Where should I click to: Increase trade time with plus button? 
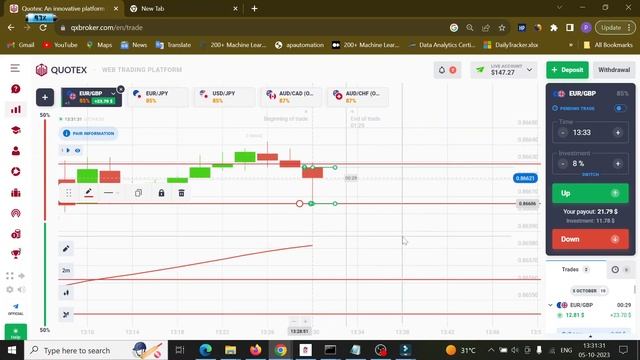click(618, 133)
